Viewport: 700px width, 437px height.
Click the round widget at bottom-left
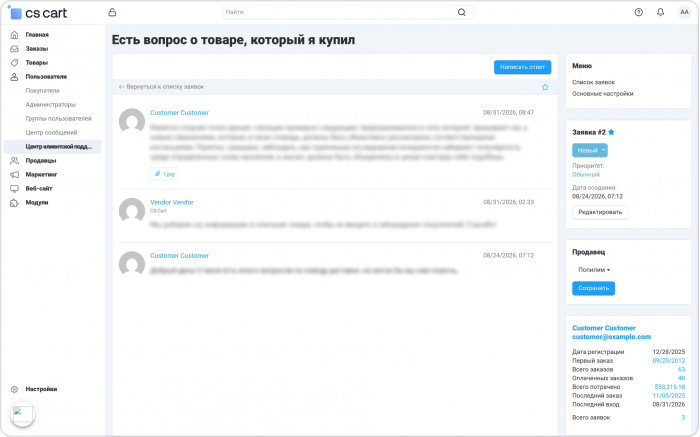tap(23, 415)
